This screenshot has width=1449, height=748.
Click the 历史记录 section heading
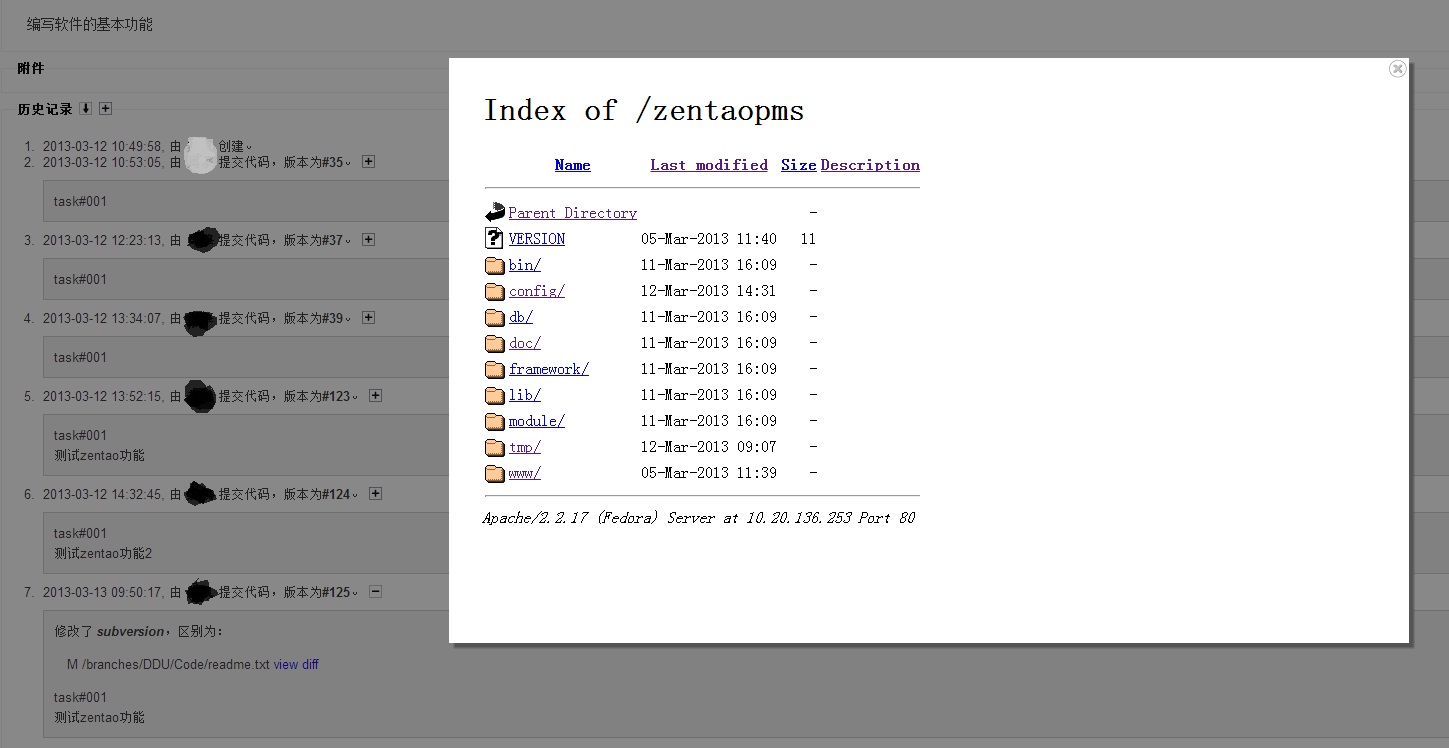coord(45,109)
